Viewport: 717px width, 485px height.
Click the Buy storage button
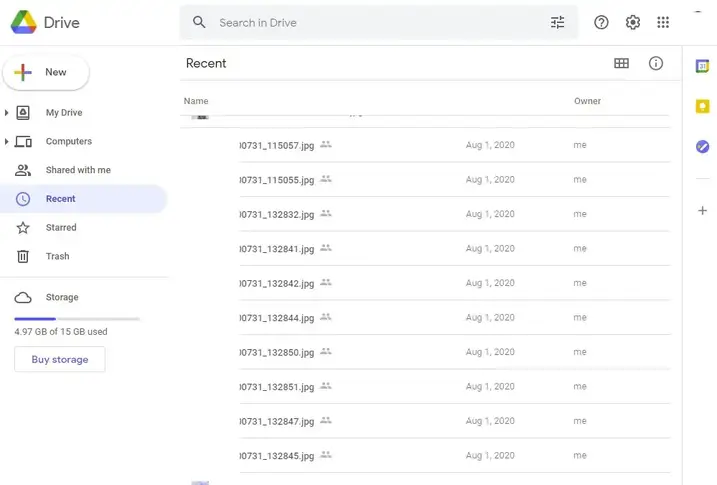(60, 359)
